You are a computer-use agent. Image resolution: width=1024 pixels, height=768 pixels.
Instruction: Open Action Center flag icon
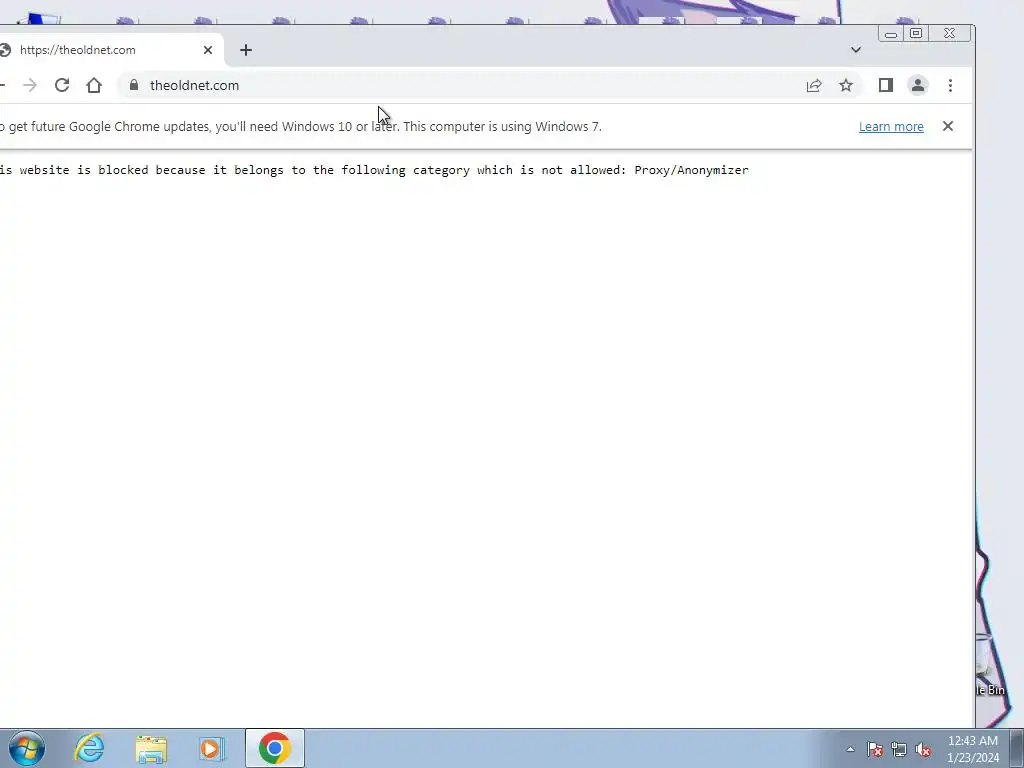tap(875, 749)
